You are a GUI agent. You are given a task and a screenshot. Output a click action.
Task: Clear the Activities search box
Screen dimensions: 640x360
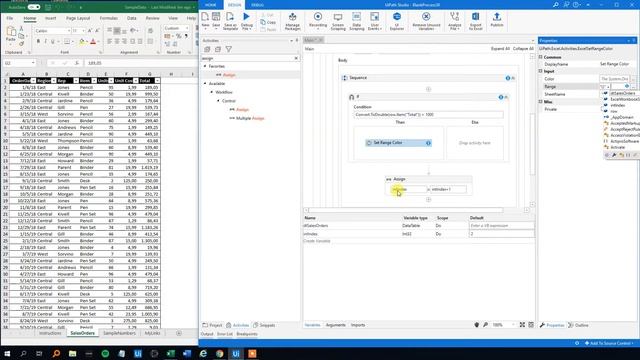[x=296, y=58]
